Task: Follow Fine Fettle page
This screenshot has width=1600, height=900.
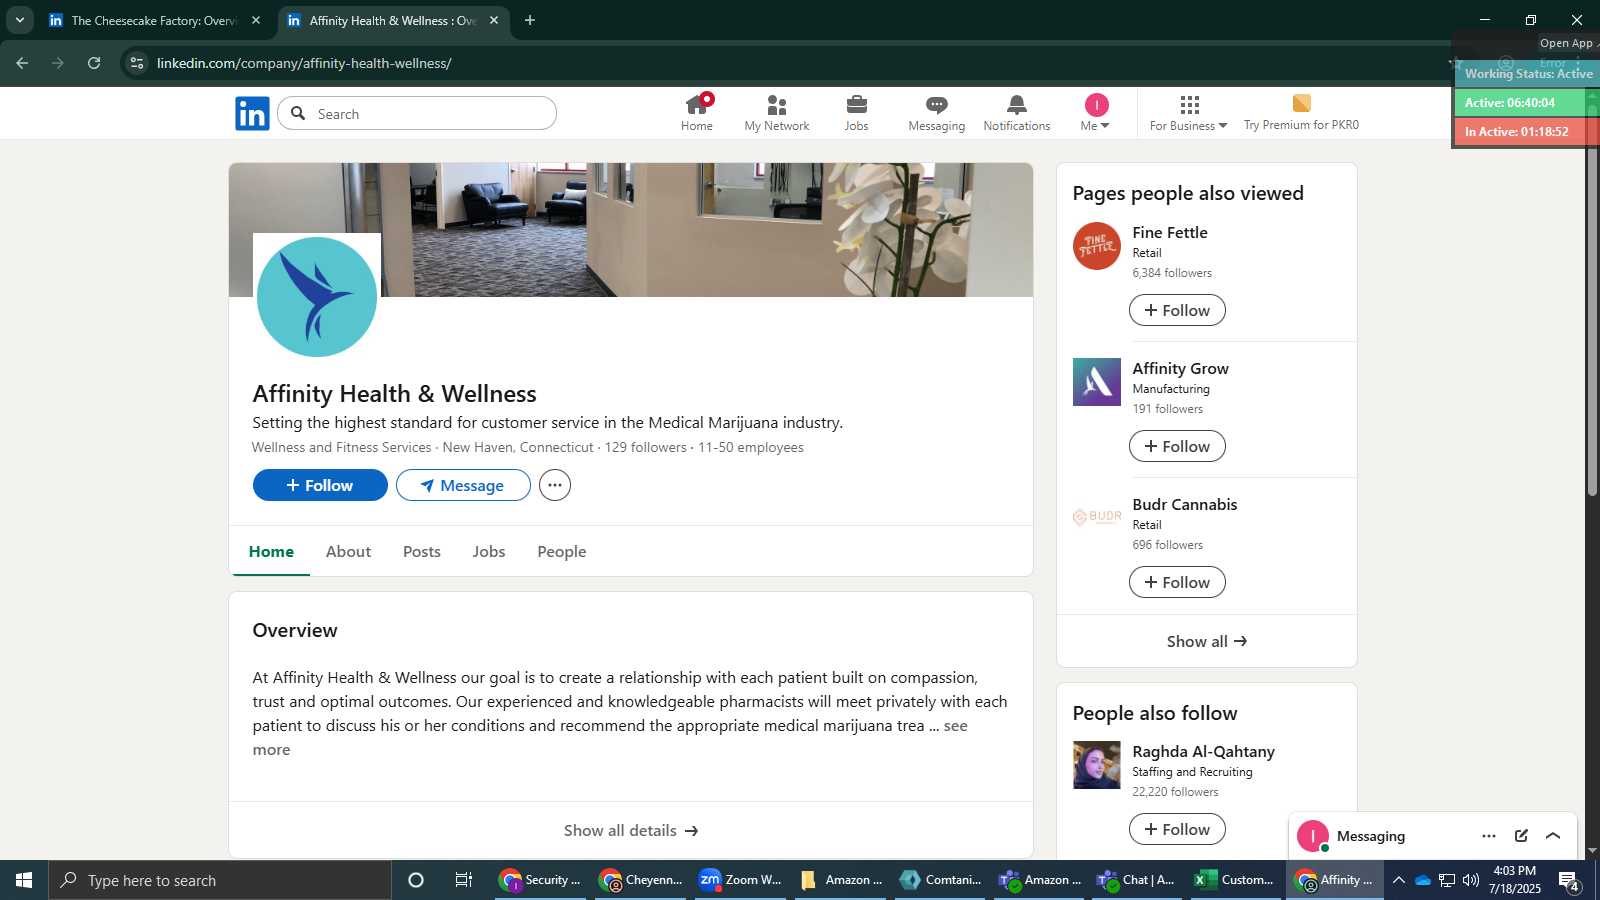Action: click(1177, 310)
